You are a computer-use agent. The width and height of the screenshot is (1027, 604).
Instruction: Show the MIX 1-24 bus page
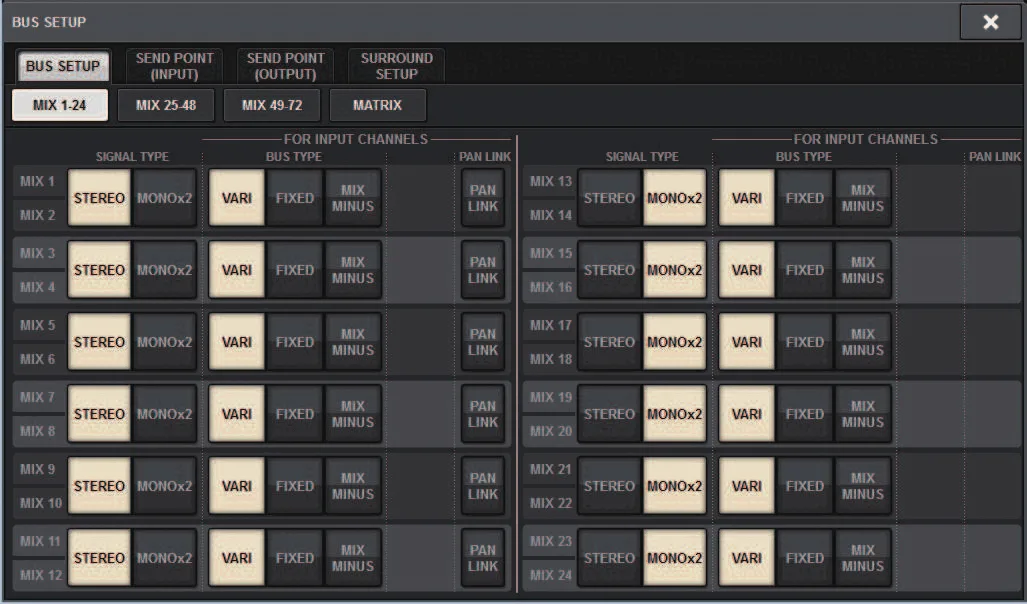point(60,105)
